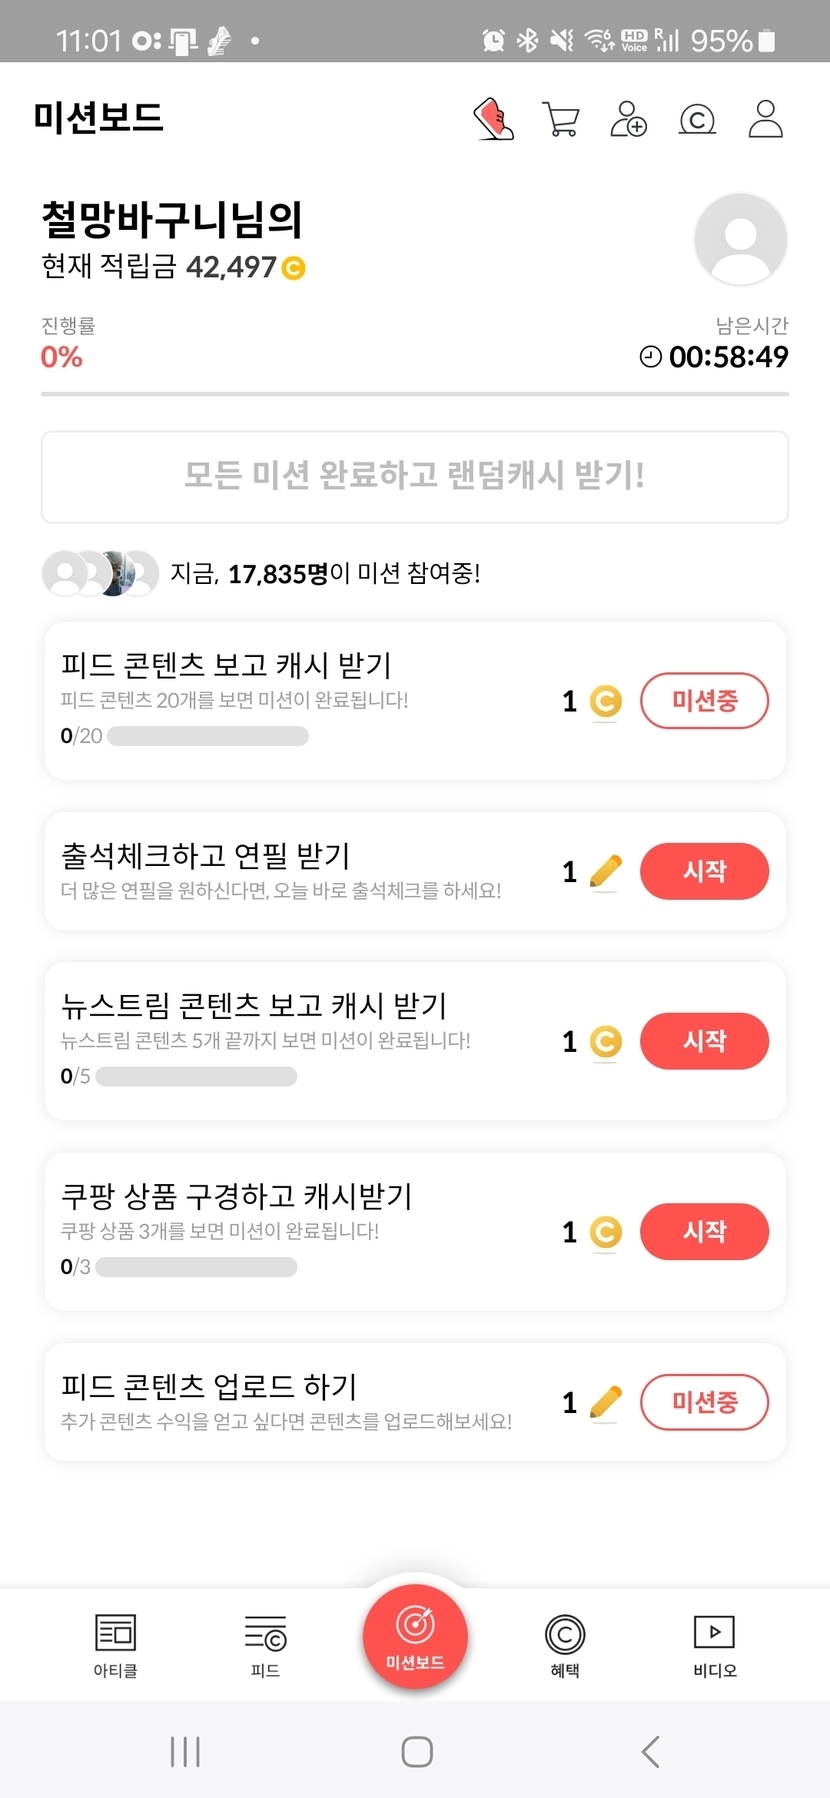Tap the gold coin beside 42,497
This screenshot has height=1798, width=830.
point(294,268)
